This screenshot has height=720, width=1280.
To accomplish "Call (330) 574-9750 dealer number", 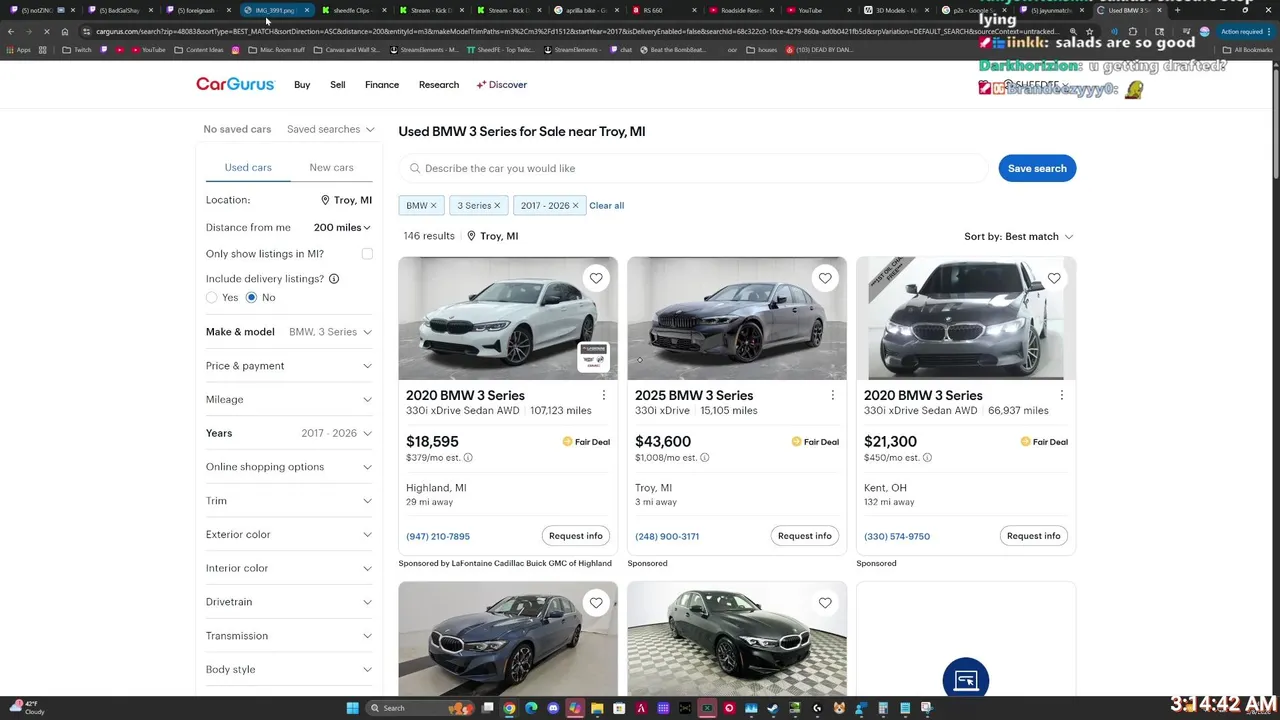I will (897, 537).
